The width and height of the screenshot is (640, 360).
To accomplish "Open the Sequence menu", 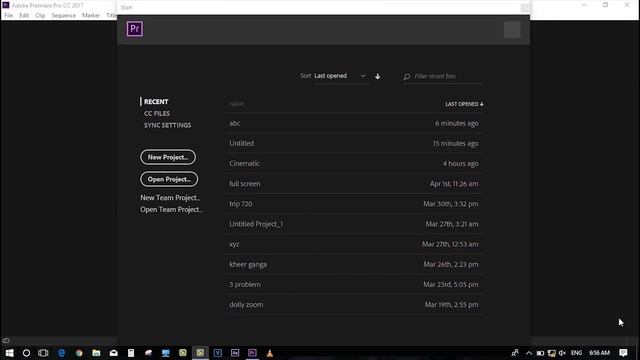I will coord(63,15).
